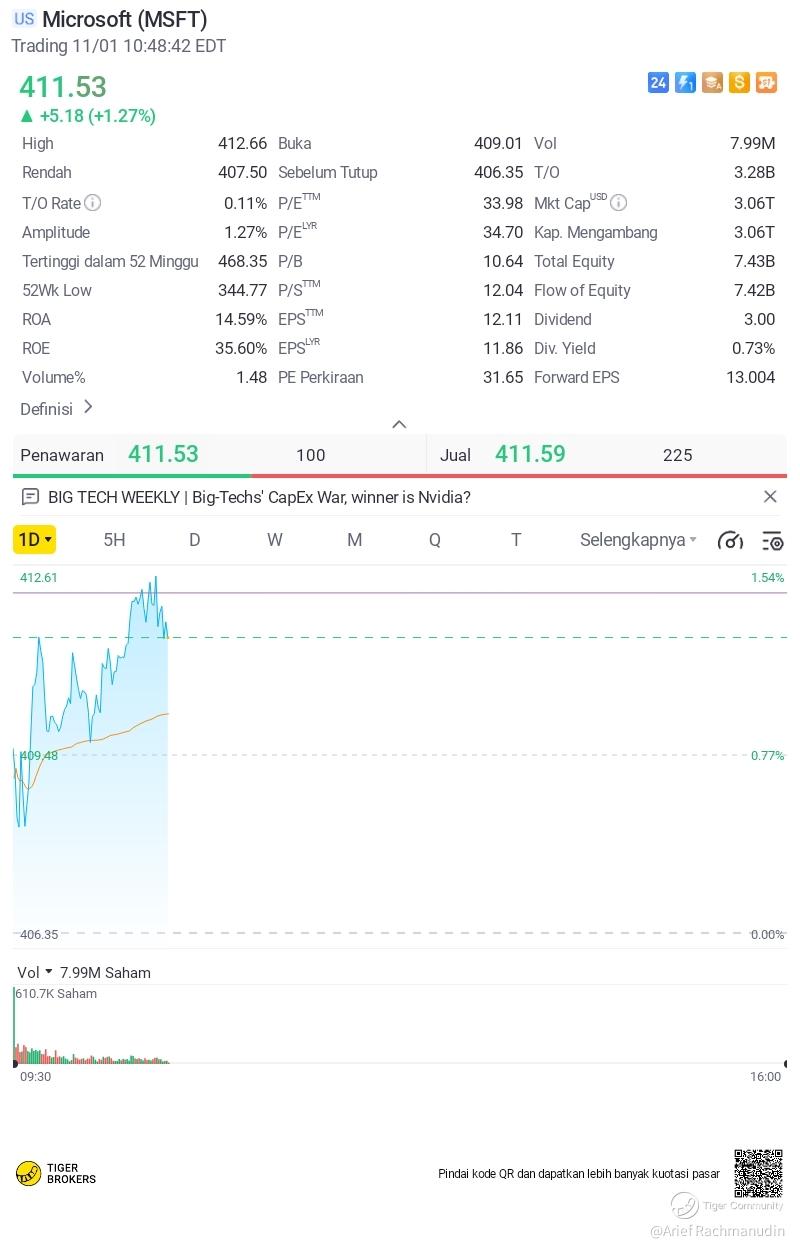This screenshot has height=1250, width=800.
Task: Open chart display settings icon
Action: [x=772, y=541]
